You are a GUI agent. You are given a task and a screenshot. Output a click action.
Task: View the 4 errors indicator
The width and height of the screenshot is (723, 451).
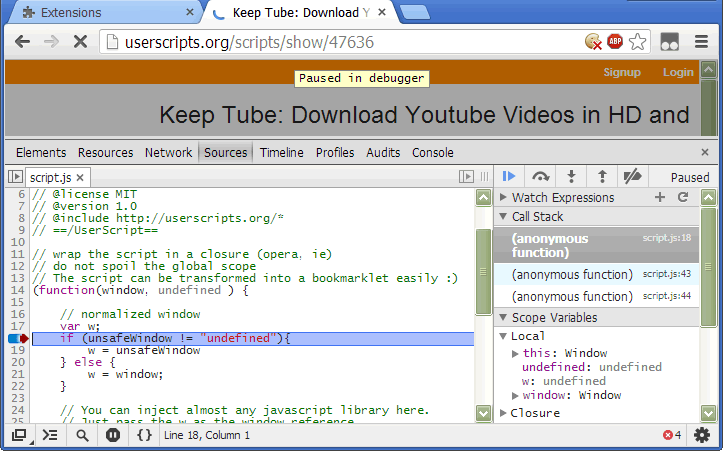(672, 435)
